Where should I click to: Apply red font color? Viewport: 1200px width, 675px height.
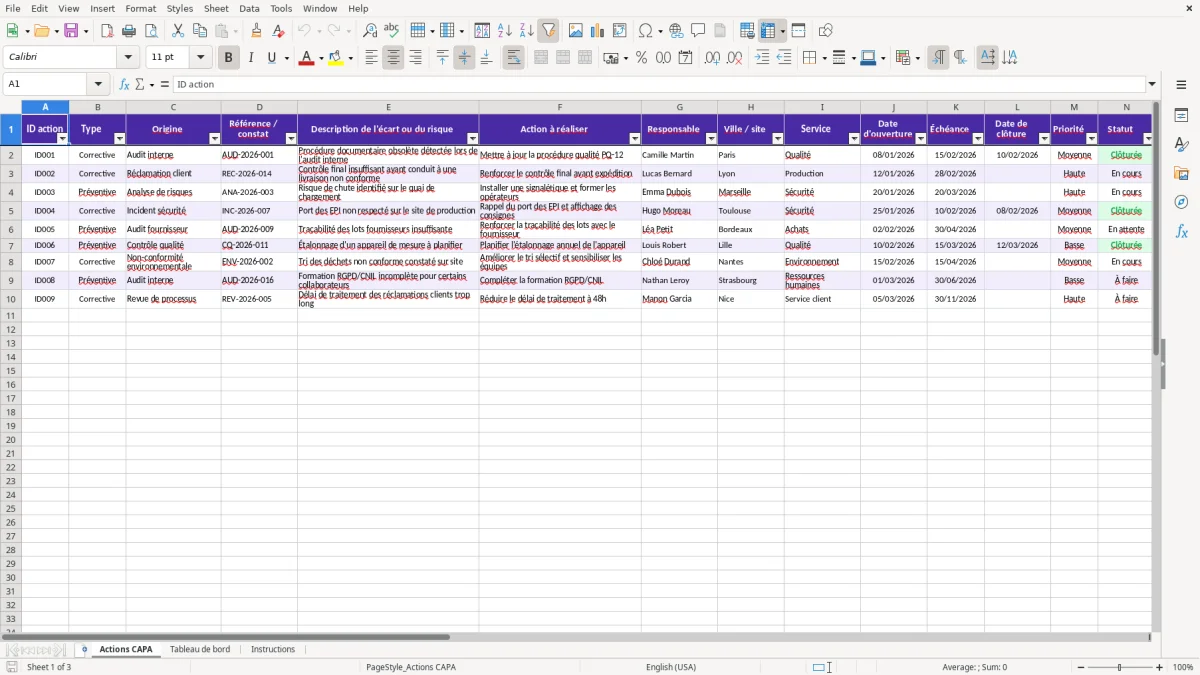pos(306,58)
